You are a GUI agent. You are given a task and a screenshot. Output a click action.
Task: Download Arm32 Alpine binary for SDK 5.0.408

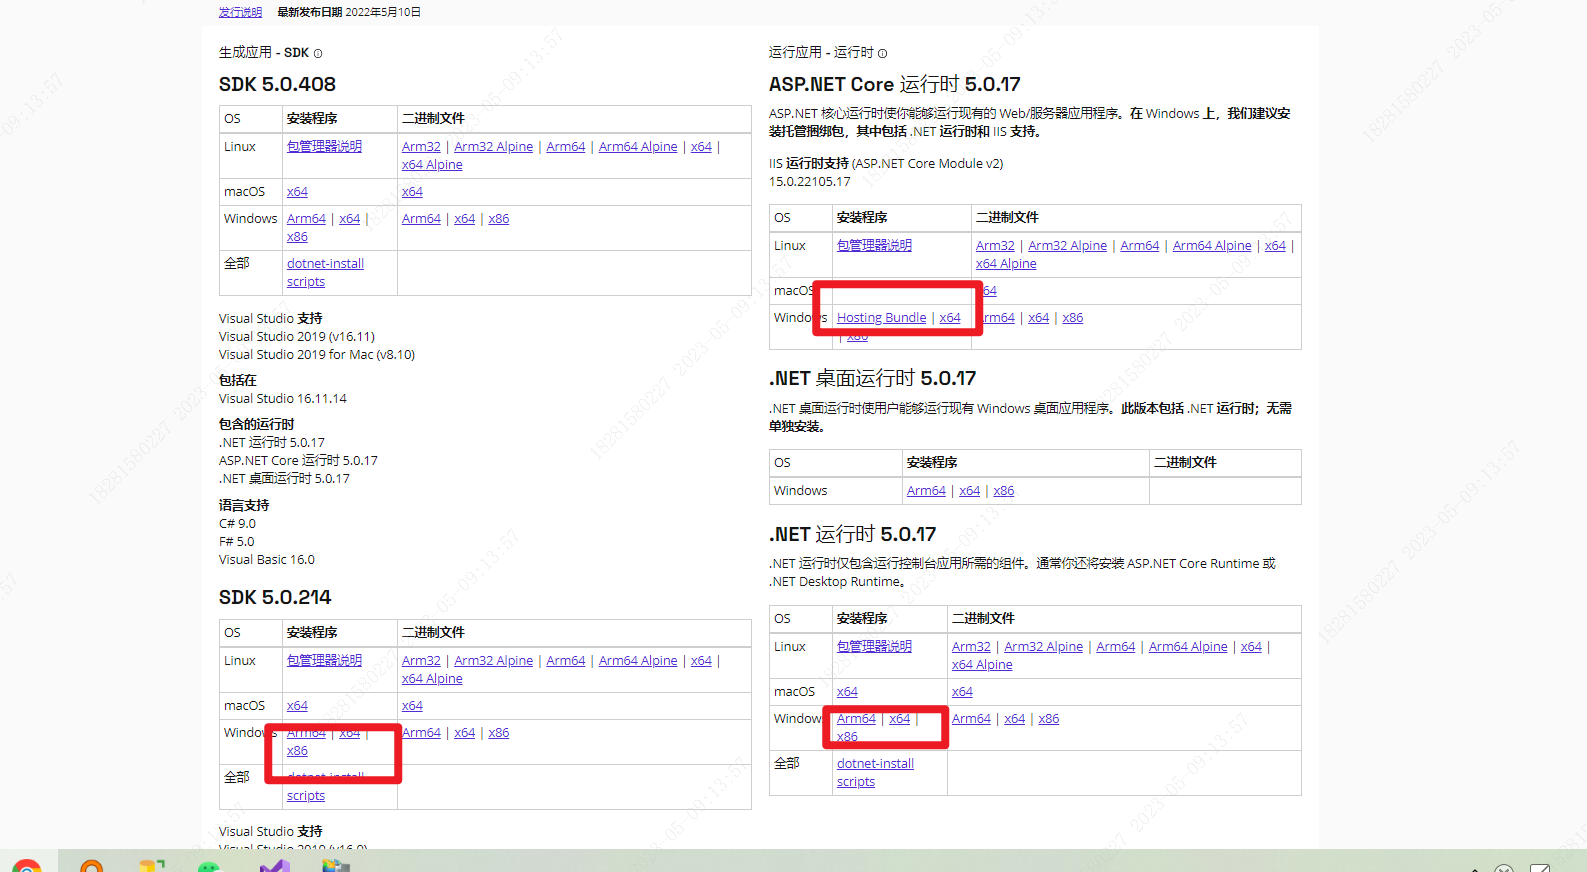point(493,146)
